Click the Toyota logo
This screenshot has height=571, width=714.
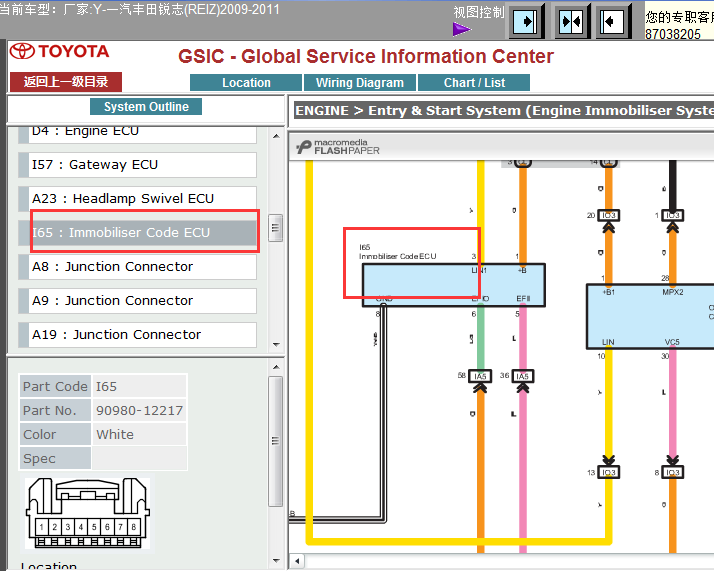(60, 51)
